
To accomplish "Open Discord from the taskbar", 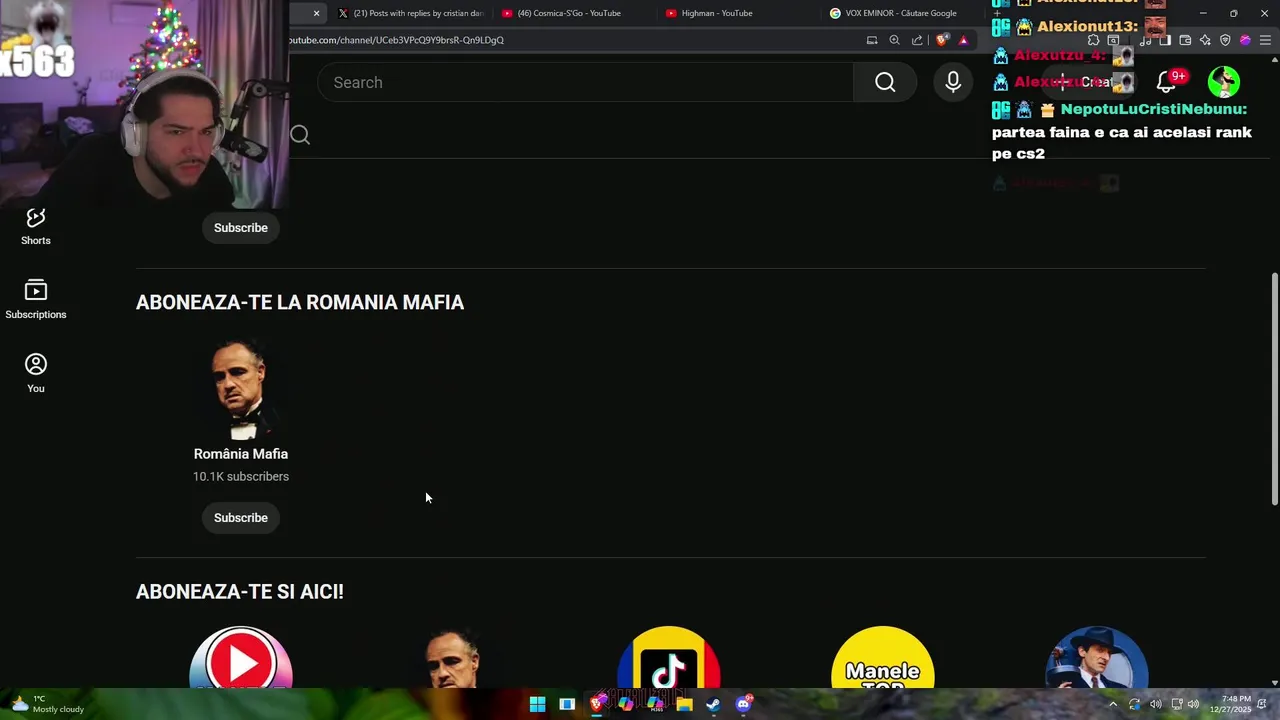I will [743, 704].
